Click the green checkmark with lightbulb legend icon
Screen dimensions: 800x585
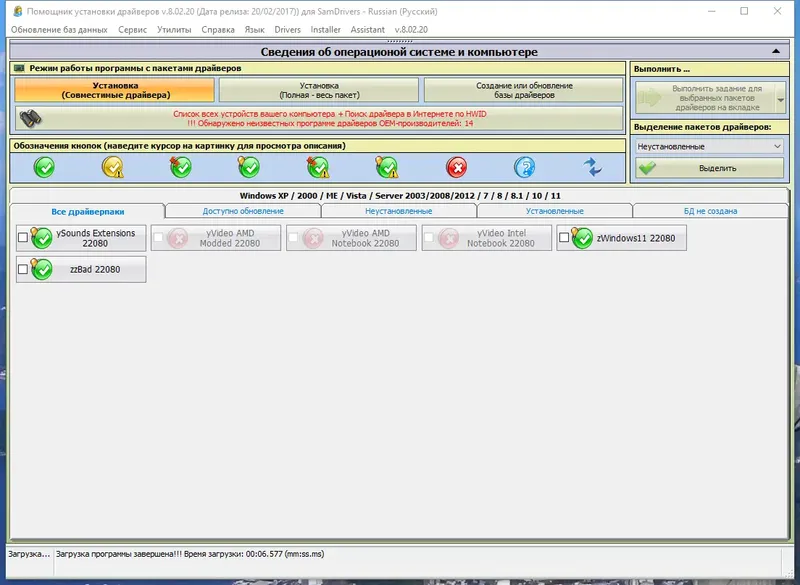point(248,167)
